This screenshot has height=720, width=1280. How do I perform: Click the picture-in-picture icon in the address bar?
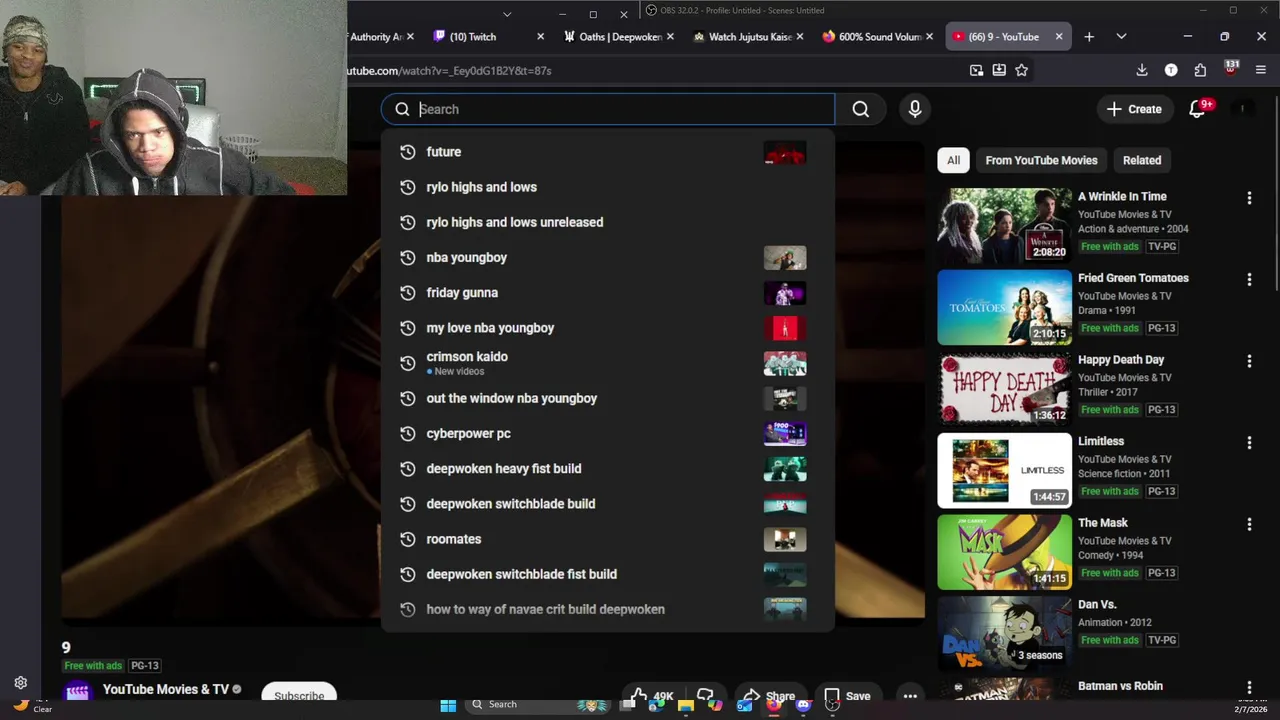click(x=976, y=70)
